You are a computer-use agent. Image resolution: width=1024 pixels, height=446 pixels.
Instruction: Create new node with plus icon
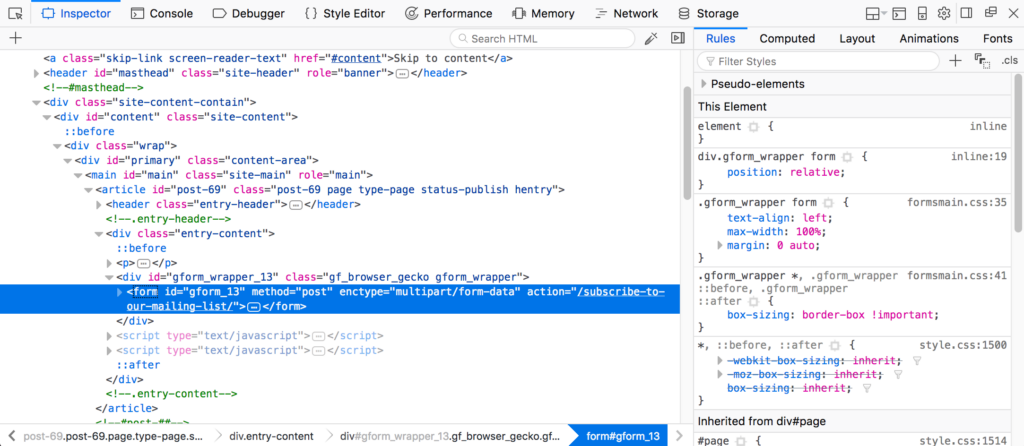click(16, 39)
